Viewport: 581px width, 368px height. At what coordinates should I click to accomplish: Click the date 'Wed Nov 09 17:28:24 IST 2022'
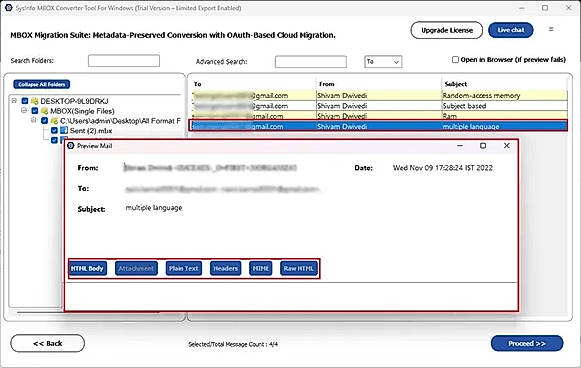tap(443, 168)
